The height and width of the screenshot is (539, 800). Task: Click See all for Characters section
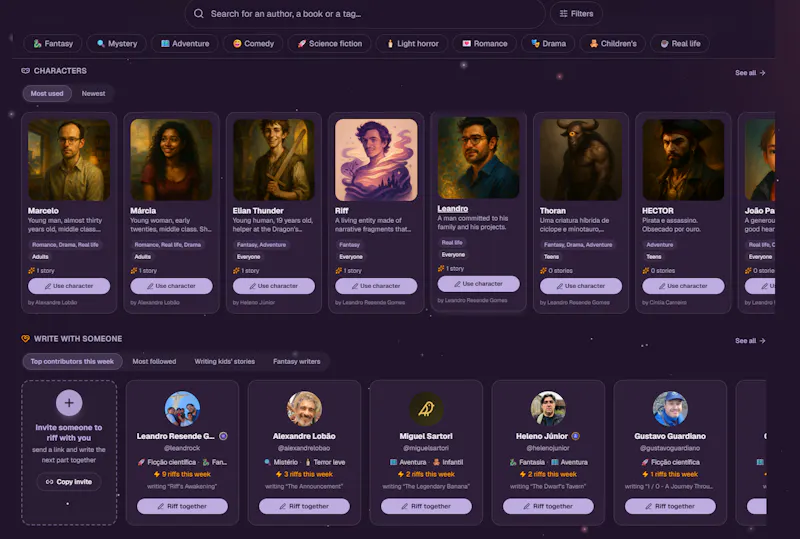(750, 73)
